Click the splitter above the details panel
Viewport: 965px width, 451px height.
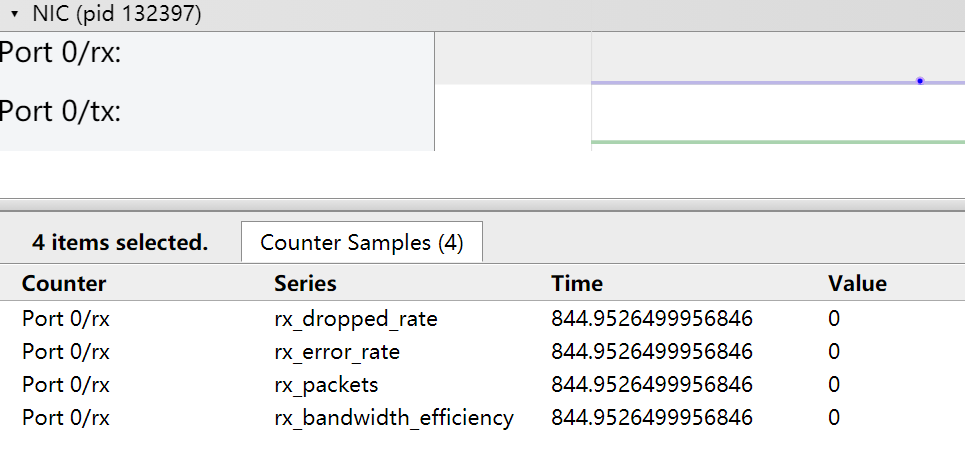482,205
